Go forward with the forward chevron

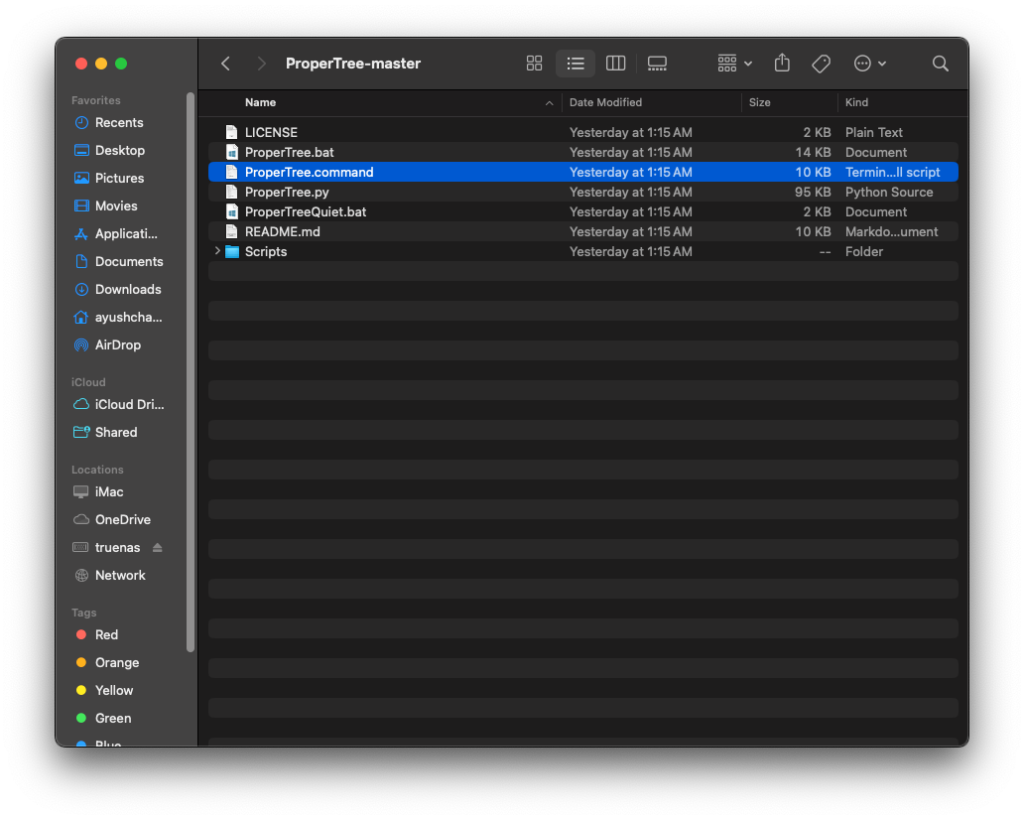261,63
